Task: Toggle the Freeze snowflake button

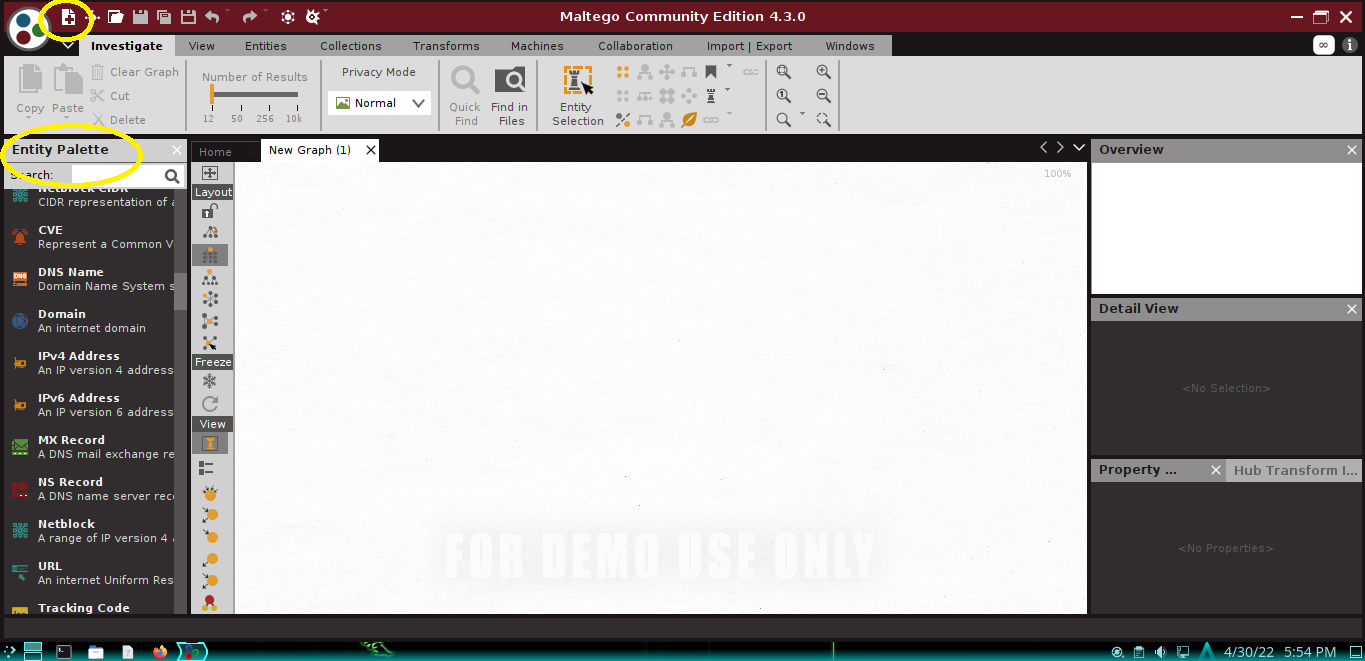Action: 210,382
